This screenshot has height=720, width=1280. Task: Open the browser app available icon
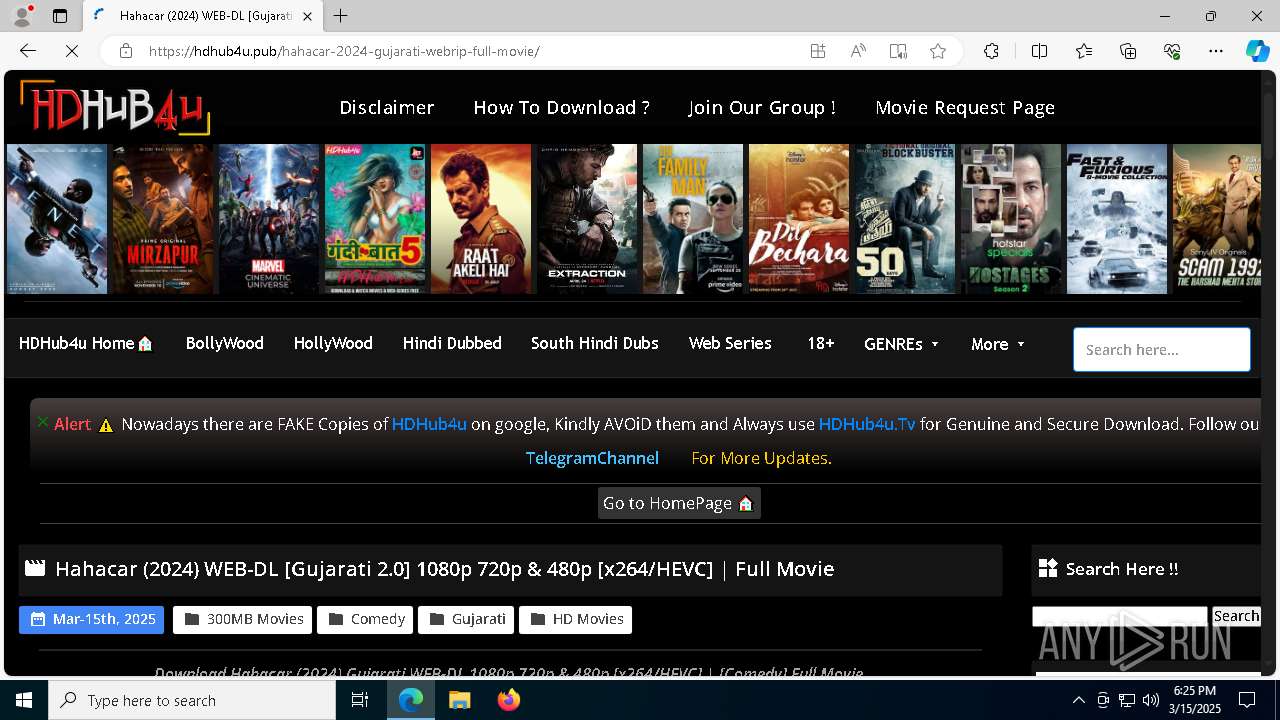[x=818, y=51]
